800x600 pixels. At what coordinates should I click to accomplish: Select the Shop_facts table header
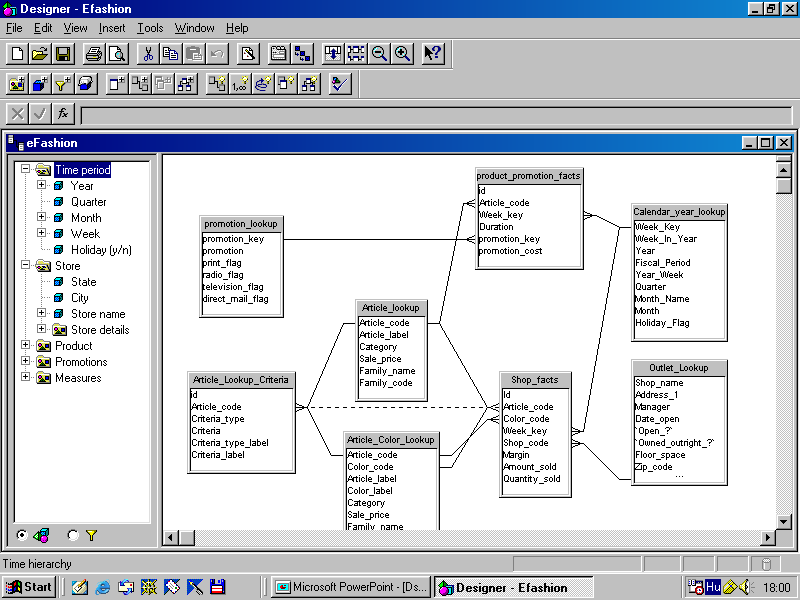coord(535,380)
